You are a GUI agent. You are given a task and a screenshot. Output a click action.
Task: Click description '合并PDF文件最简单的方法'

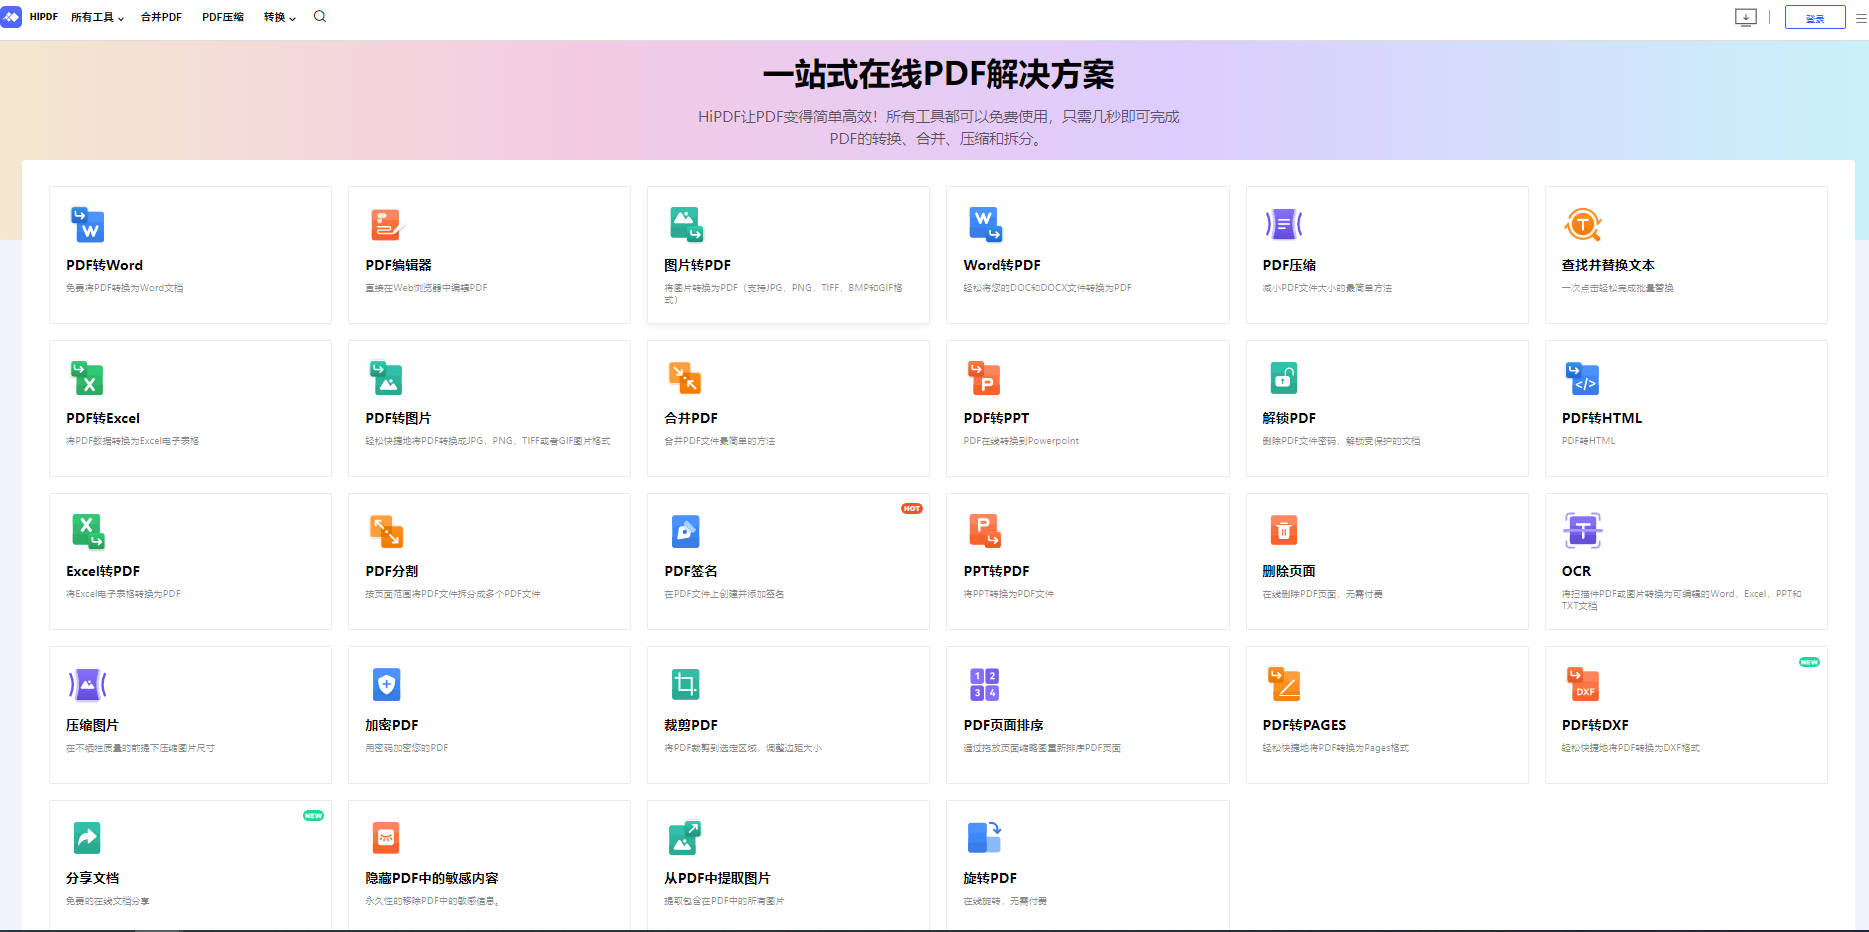coord(720,441)
